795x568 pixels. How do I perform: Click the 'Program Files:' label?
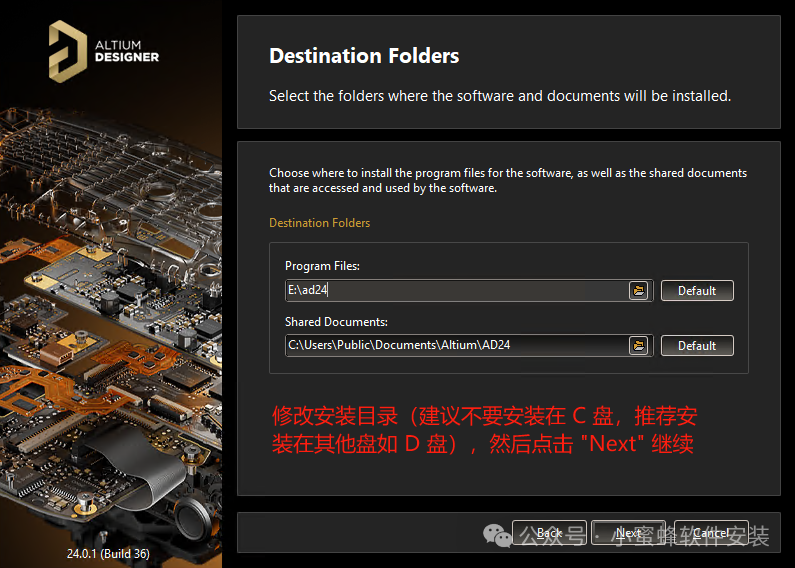click(322, 266)
